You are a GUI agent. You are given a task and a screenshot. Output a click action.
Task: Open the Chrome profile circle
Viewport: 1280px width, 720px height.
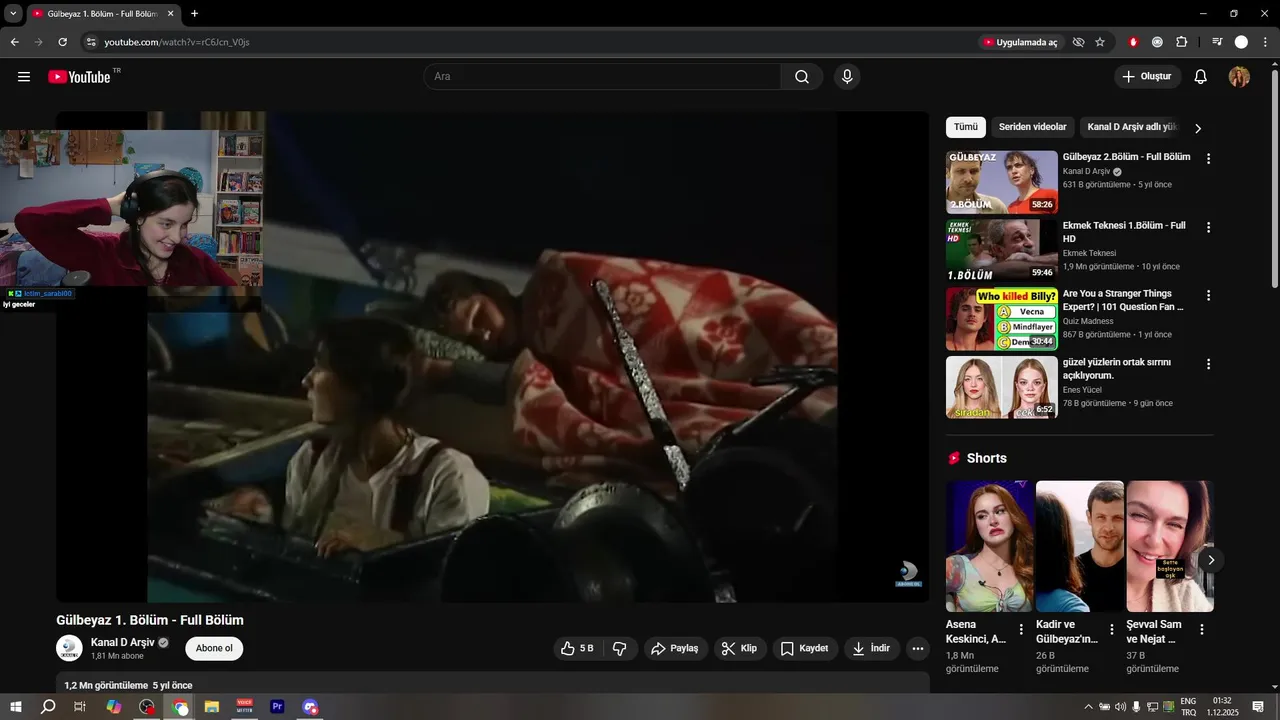point(1241,42)
